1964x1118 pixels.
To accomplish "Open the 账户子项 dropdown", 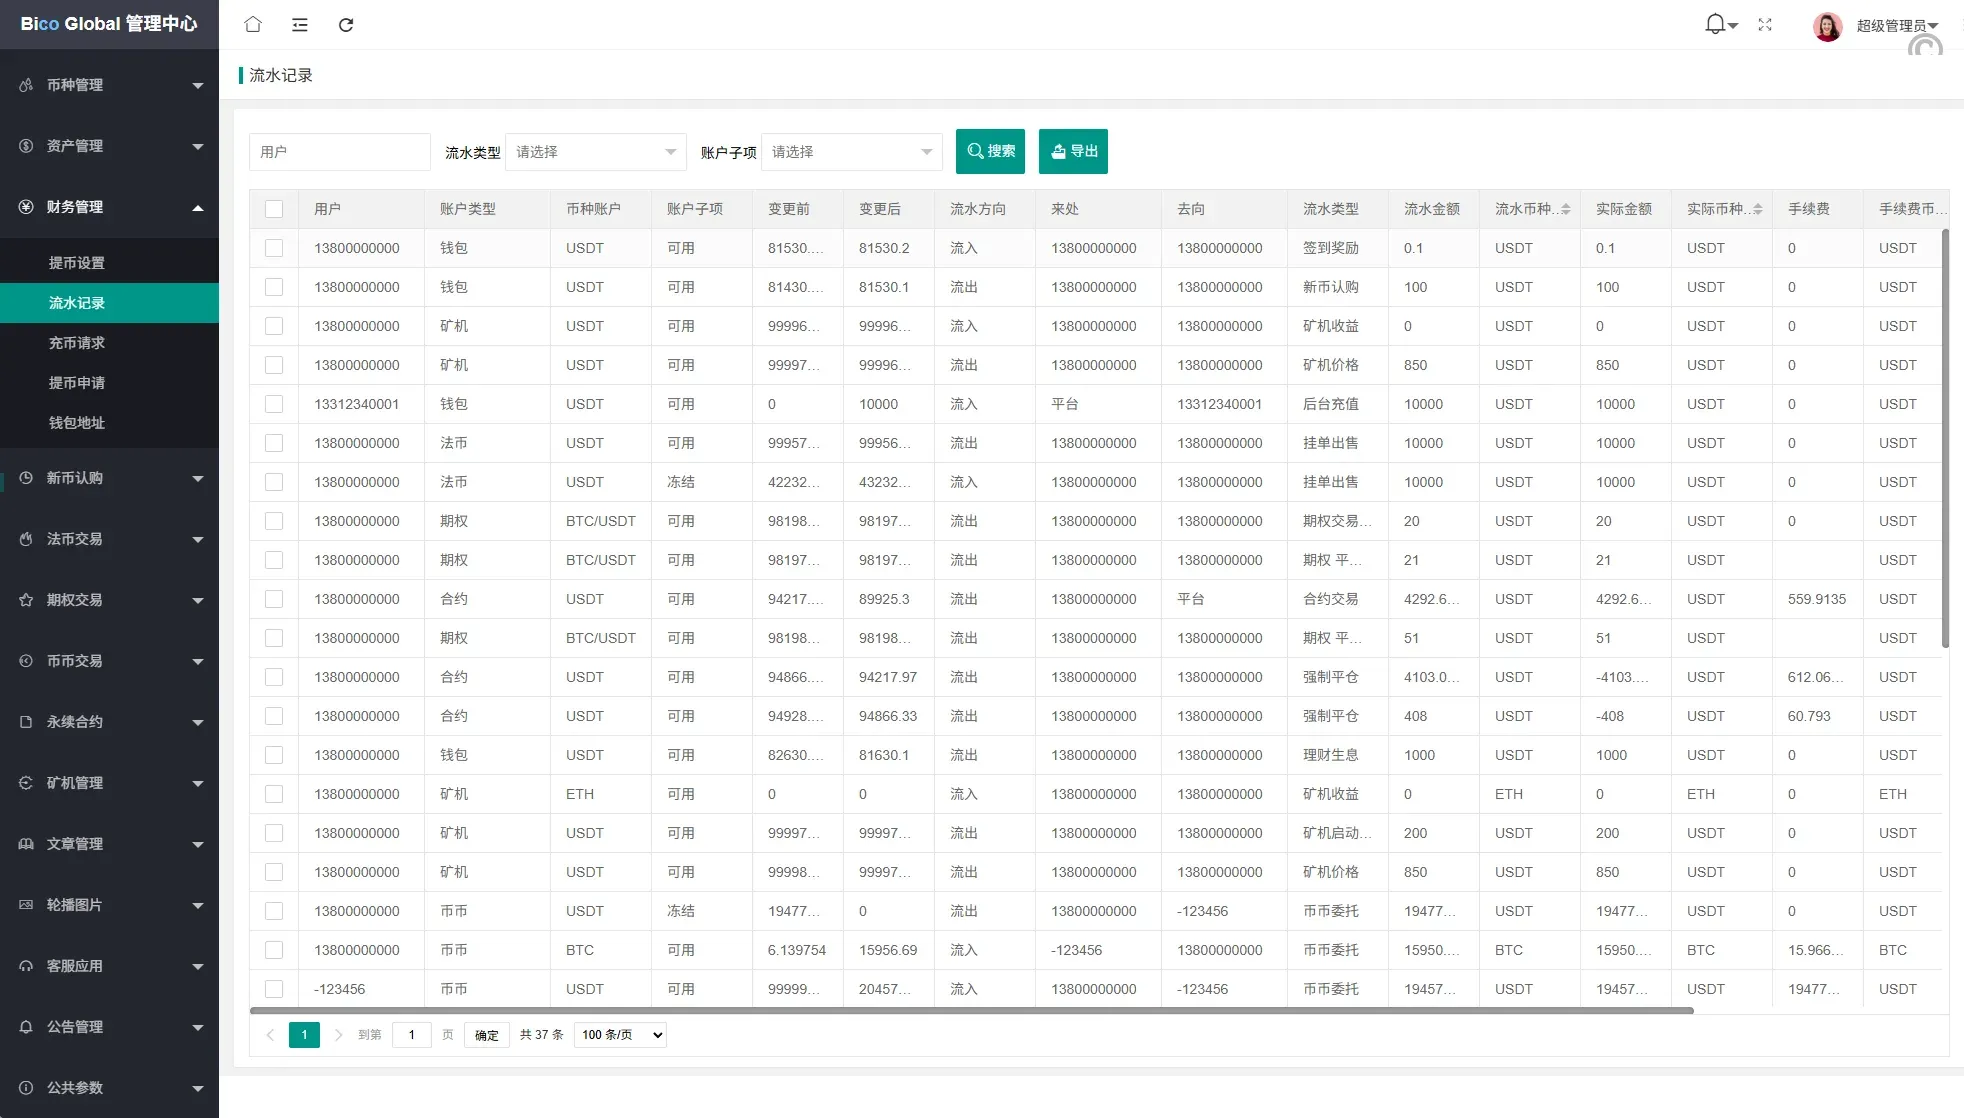I will click(851, 152).
